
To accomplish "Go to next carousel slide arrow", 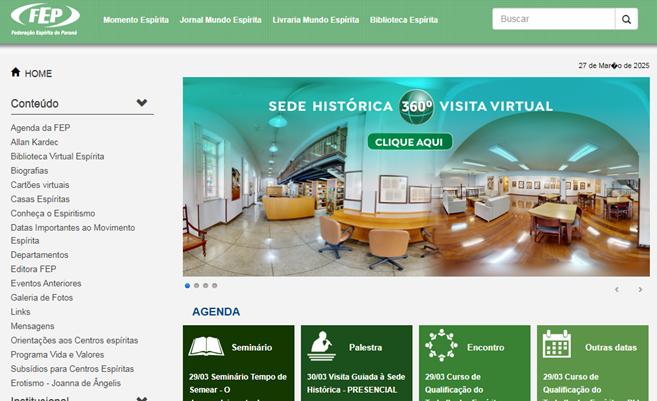I will click(x=640, y=290).
